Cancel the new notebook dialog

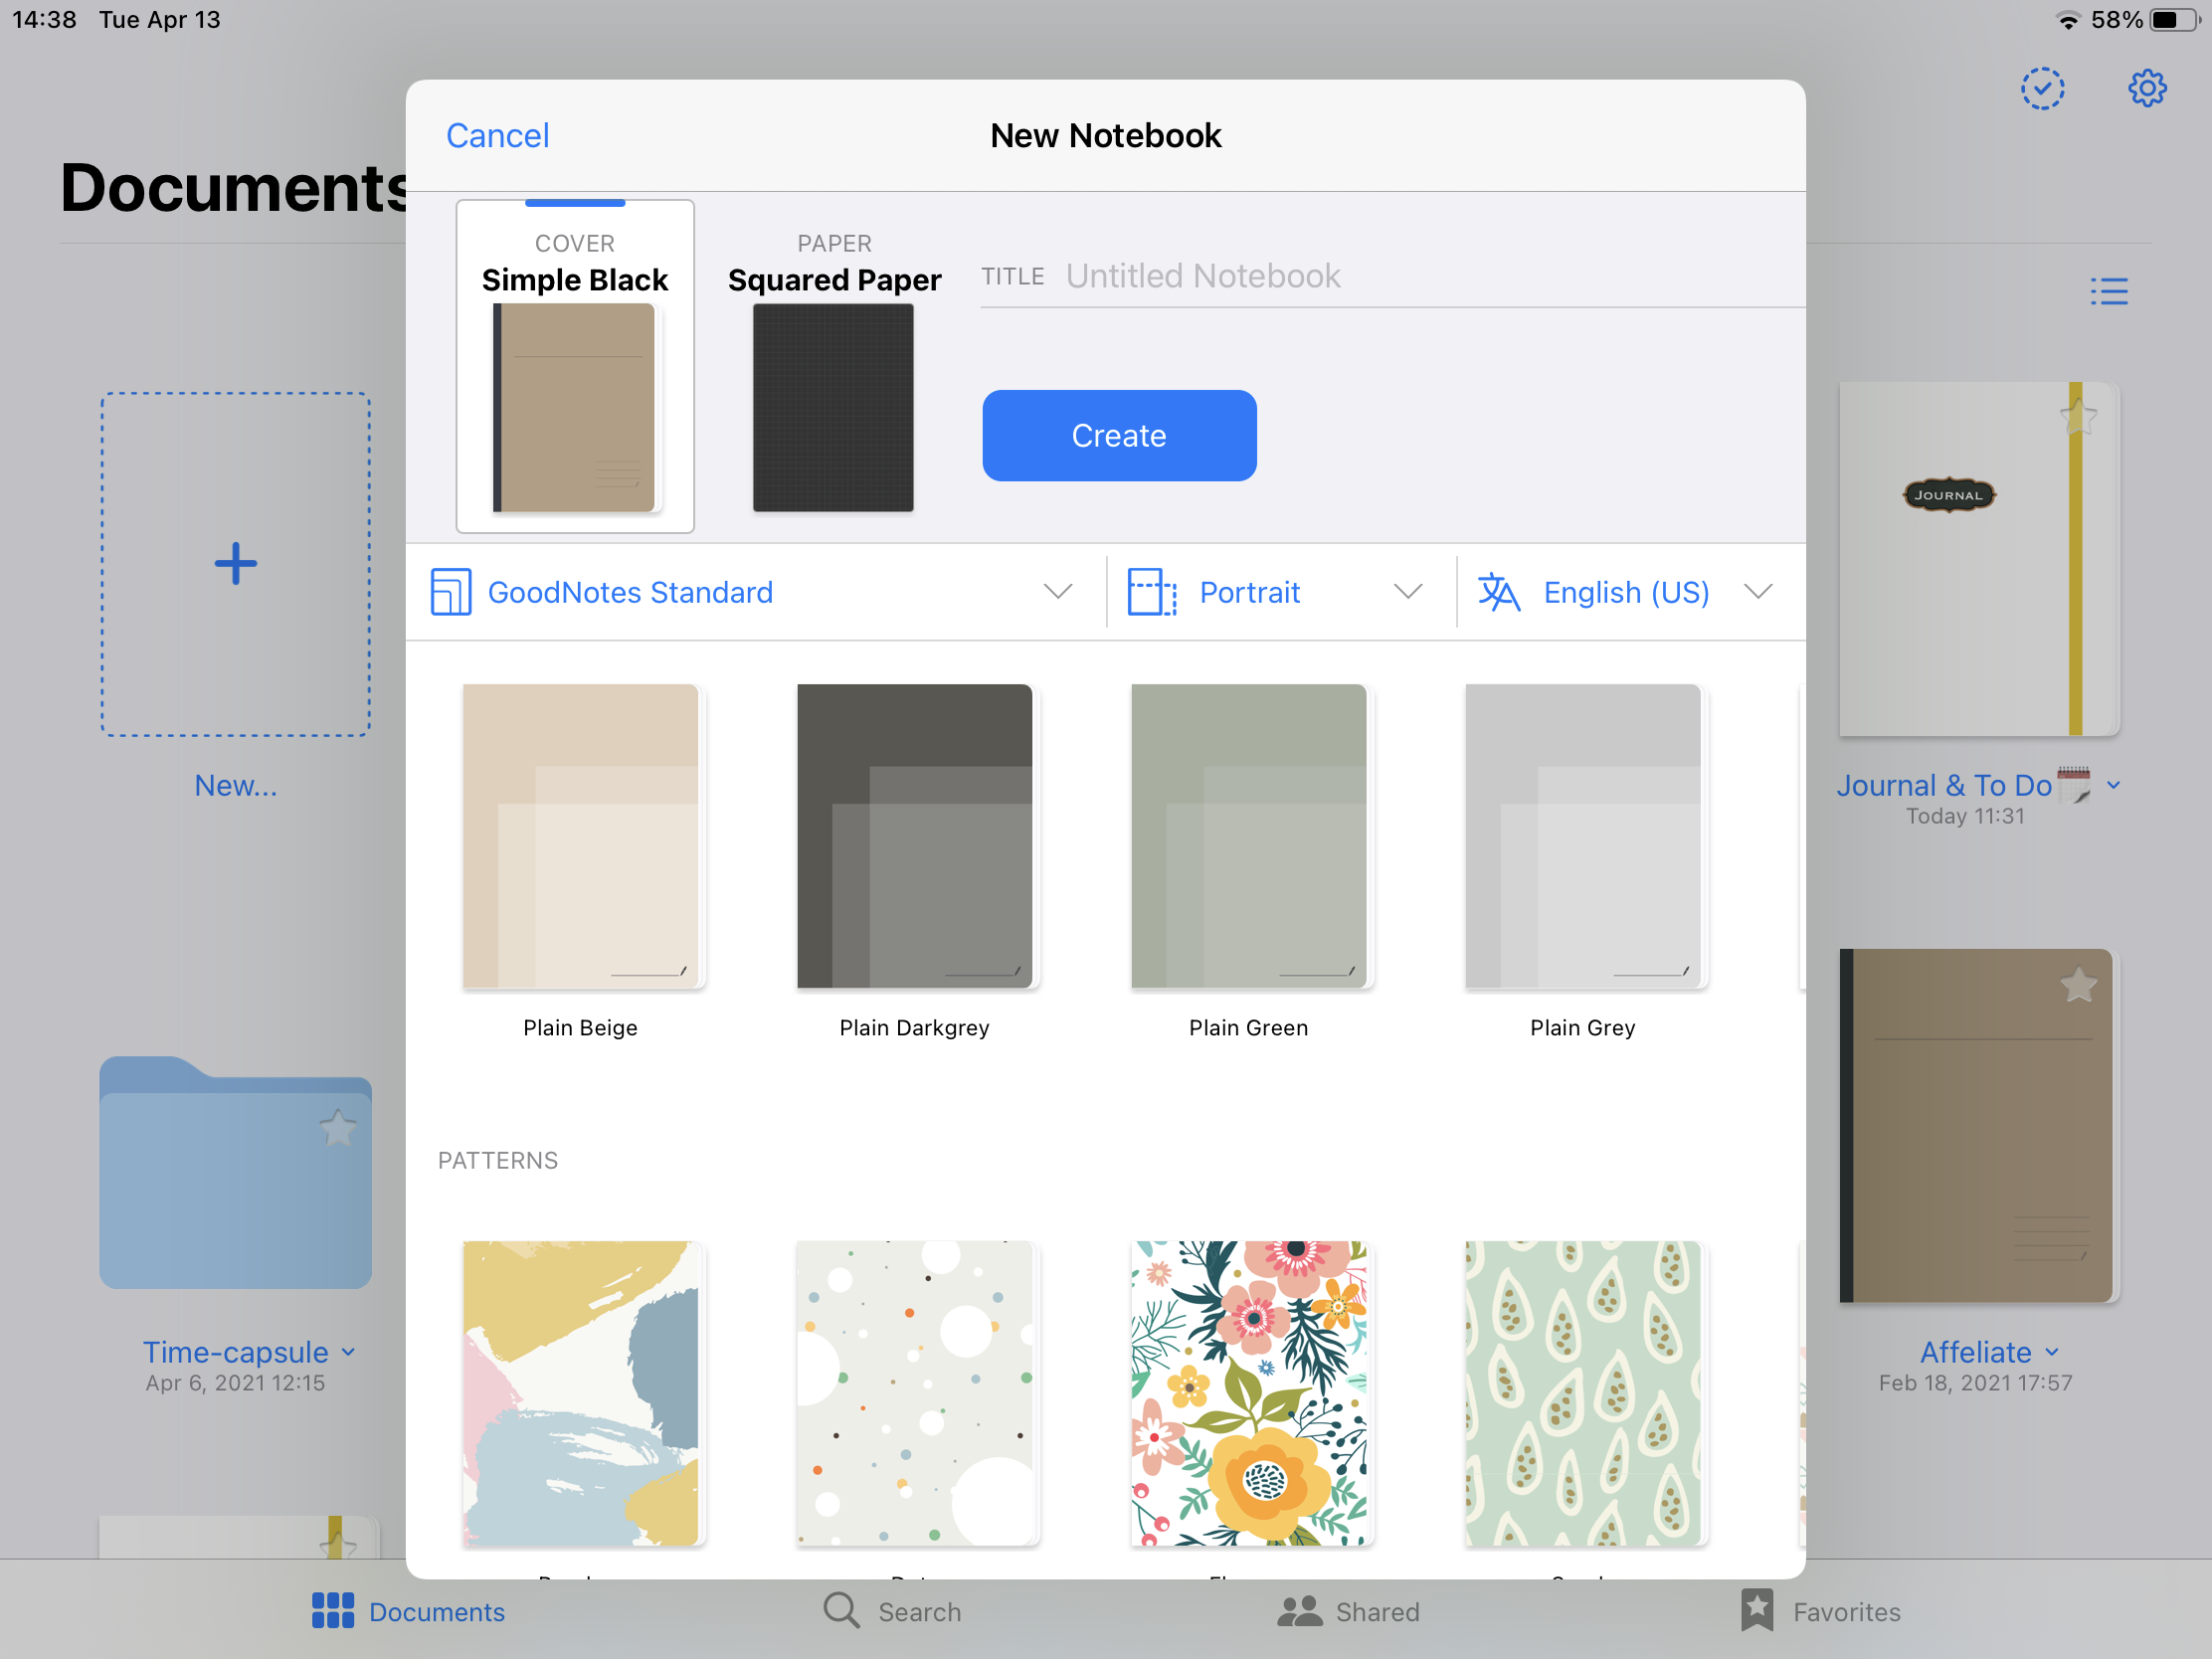tap(497, 136)
